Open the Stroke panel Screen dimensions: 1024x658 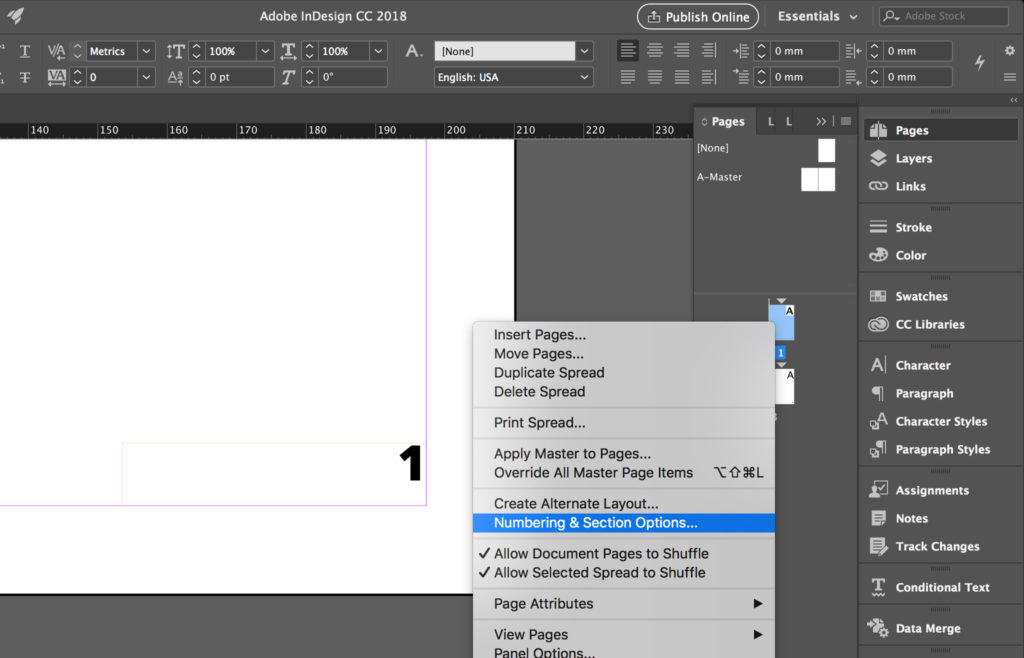click(x=912, y=227)
